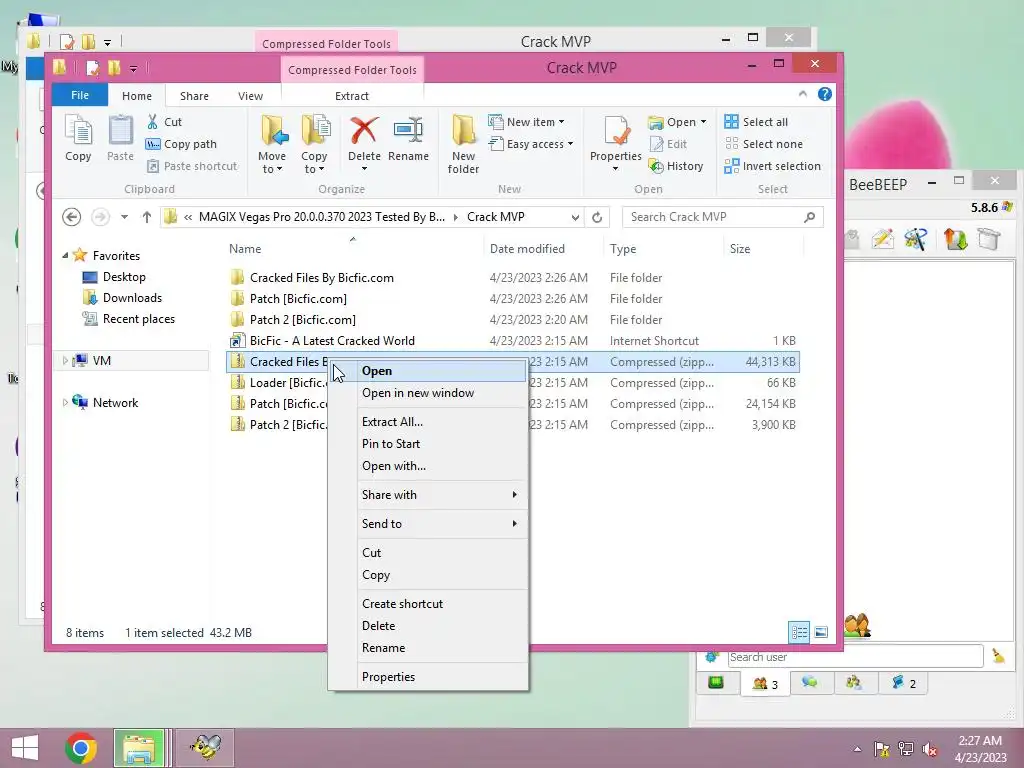Select BicFic - A Latest Cracked World shortcut

[x=332, y=341]
